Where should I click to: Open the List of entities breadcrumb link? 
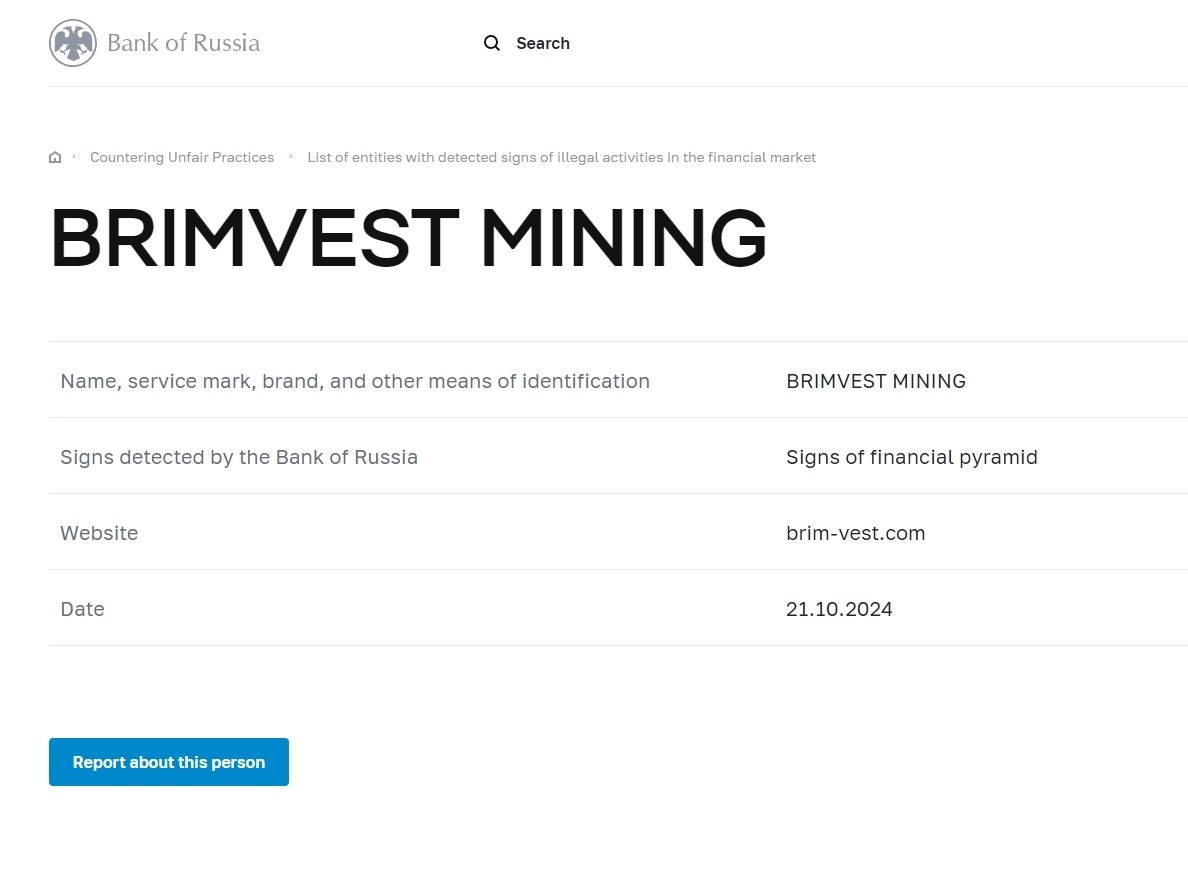[x=561, y=157]
